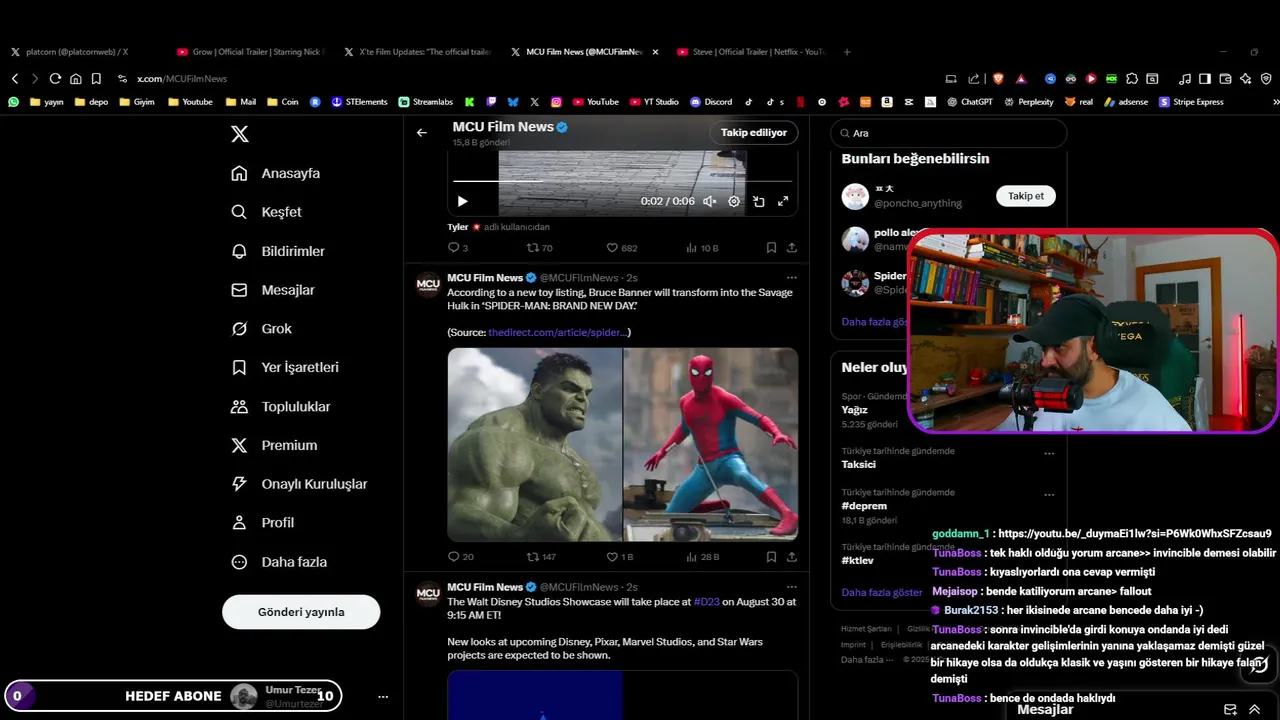
Task: Open video settings gear
Action: click(734, 201)
